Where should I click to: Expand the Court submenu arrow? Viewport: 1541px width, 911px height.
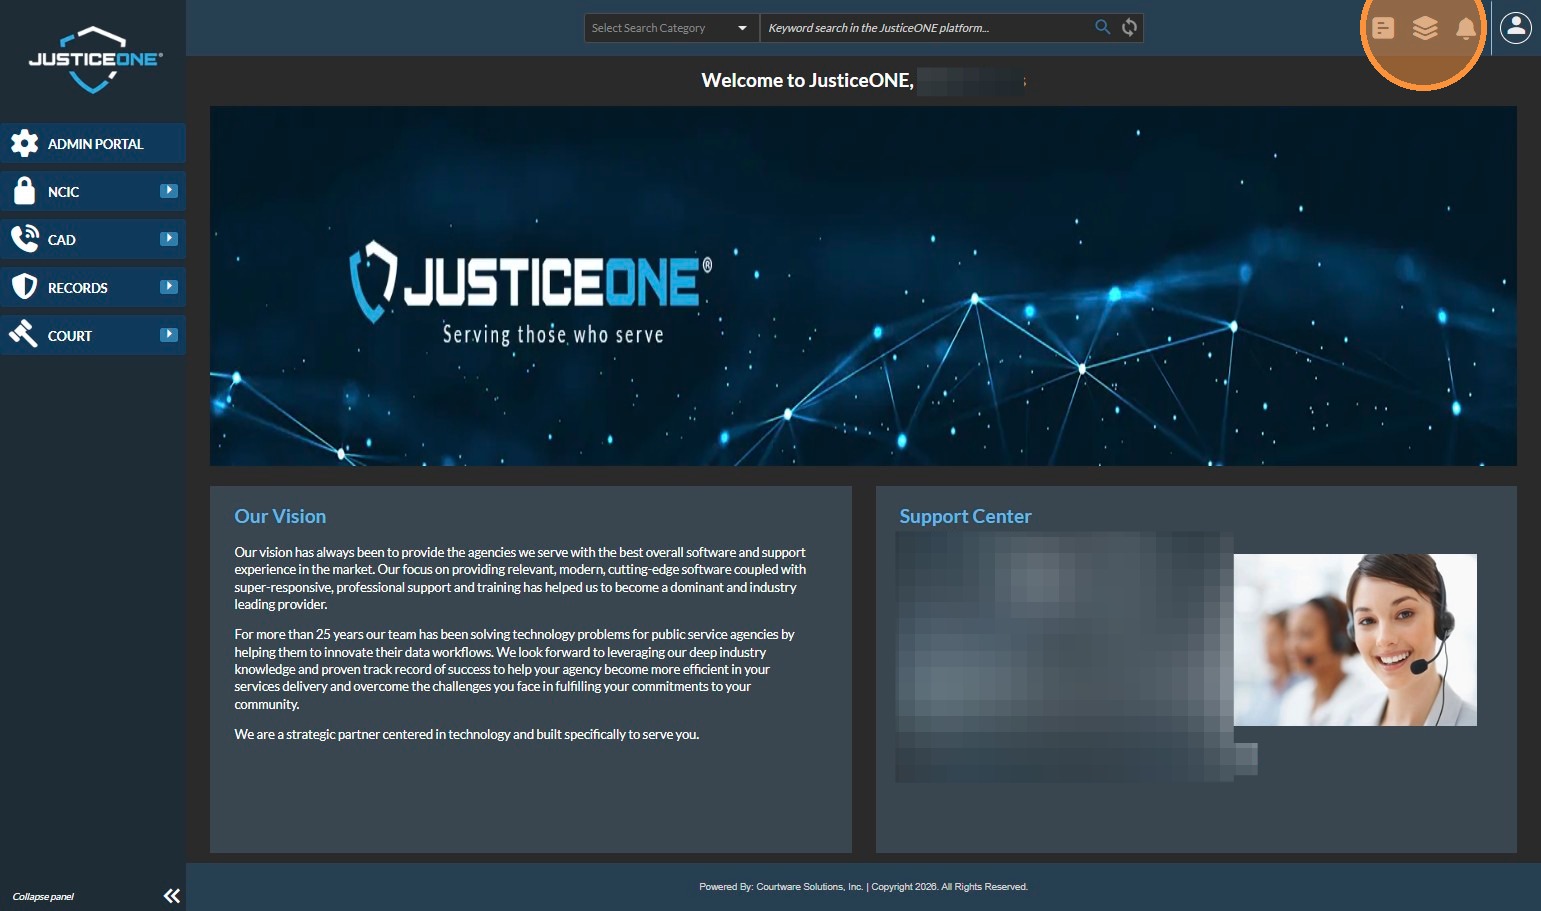168,334
